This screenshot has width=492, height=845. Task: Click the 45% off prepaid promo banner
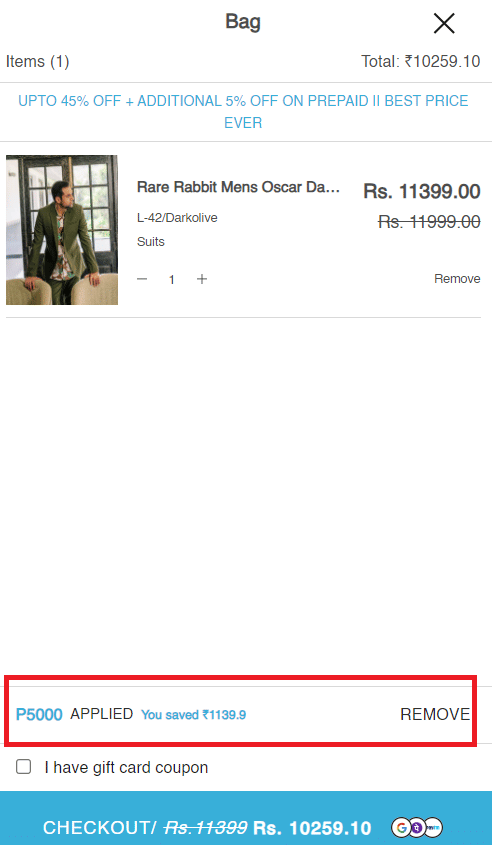tap(243, 112)
